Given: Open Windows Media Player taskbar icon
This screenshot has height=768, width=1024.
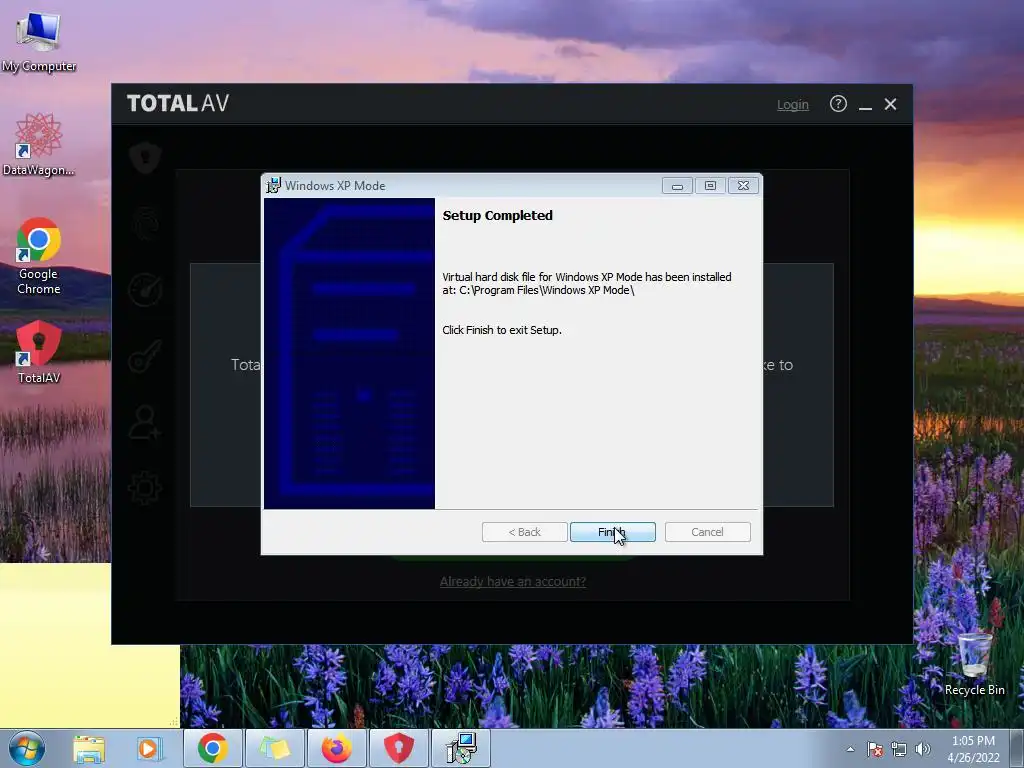Looking at the screenshot, I should pyautogui.click(x=149, y=749).
